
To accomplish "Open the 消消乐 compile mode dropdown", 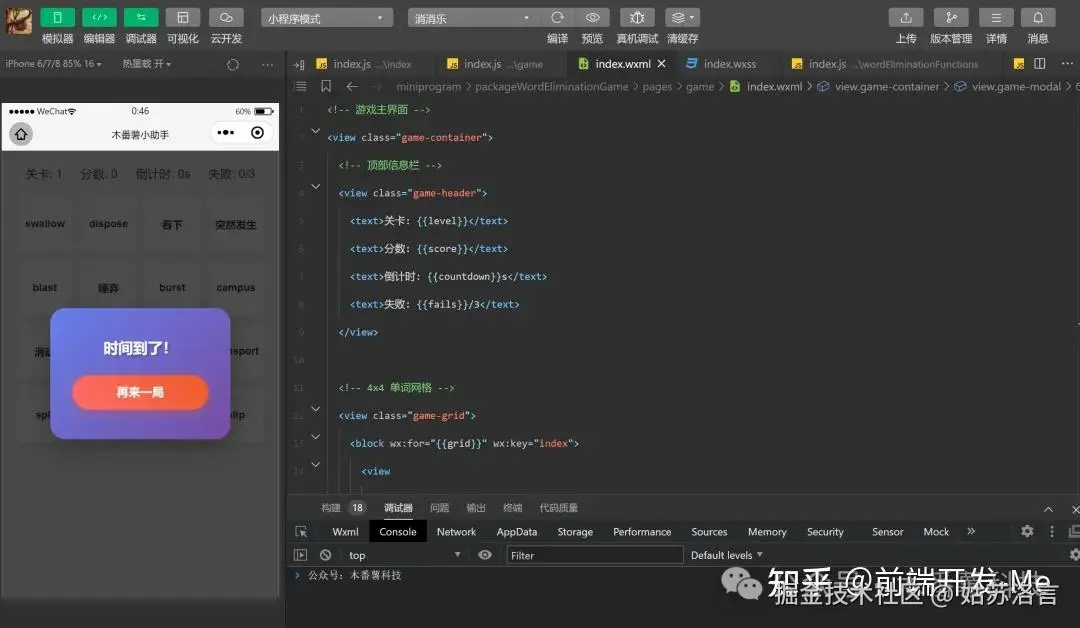I will coord(471,18).
